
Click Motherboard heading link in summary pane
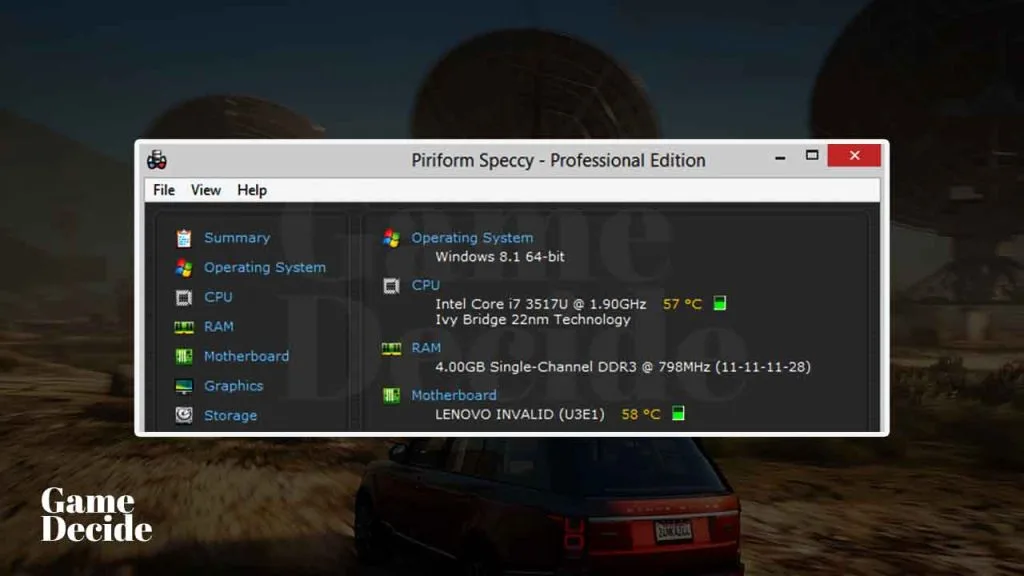(454, 395)
